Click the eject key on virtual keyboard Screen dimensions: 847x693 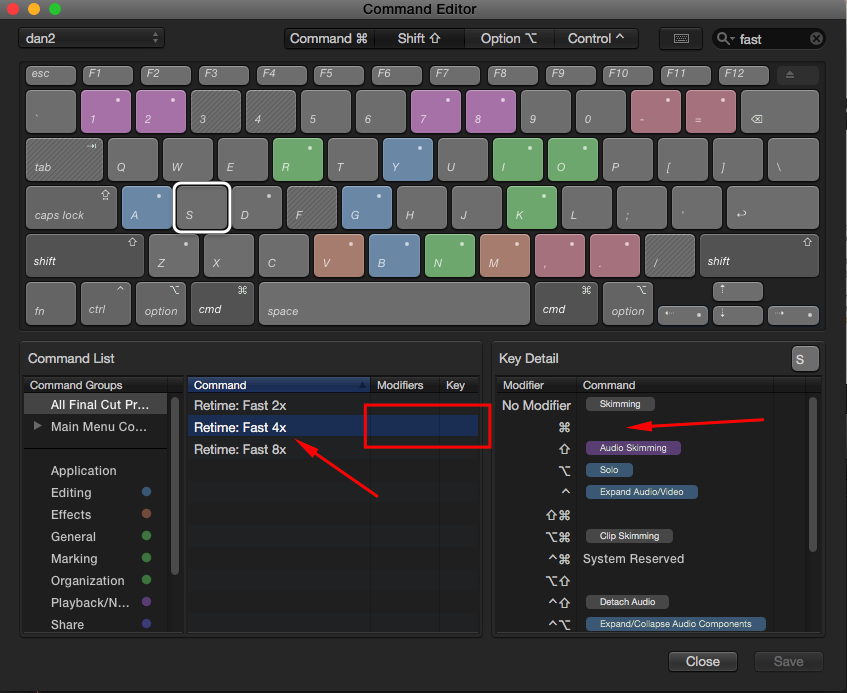(x=797, y=75)
